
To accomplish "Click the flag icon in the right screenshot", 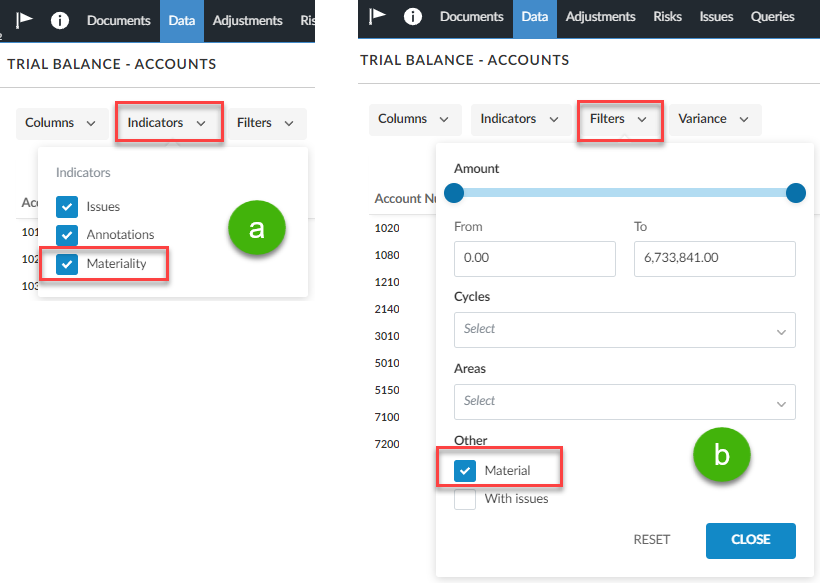I will [x=377, y=17].
